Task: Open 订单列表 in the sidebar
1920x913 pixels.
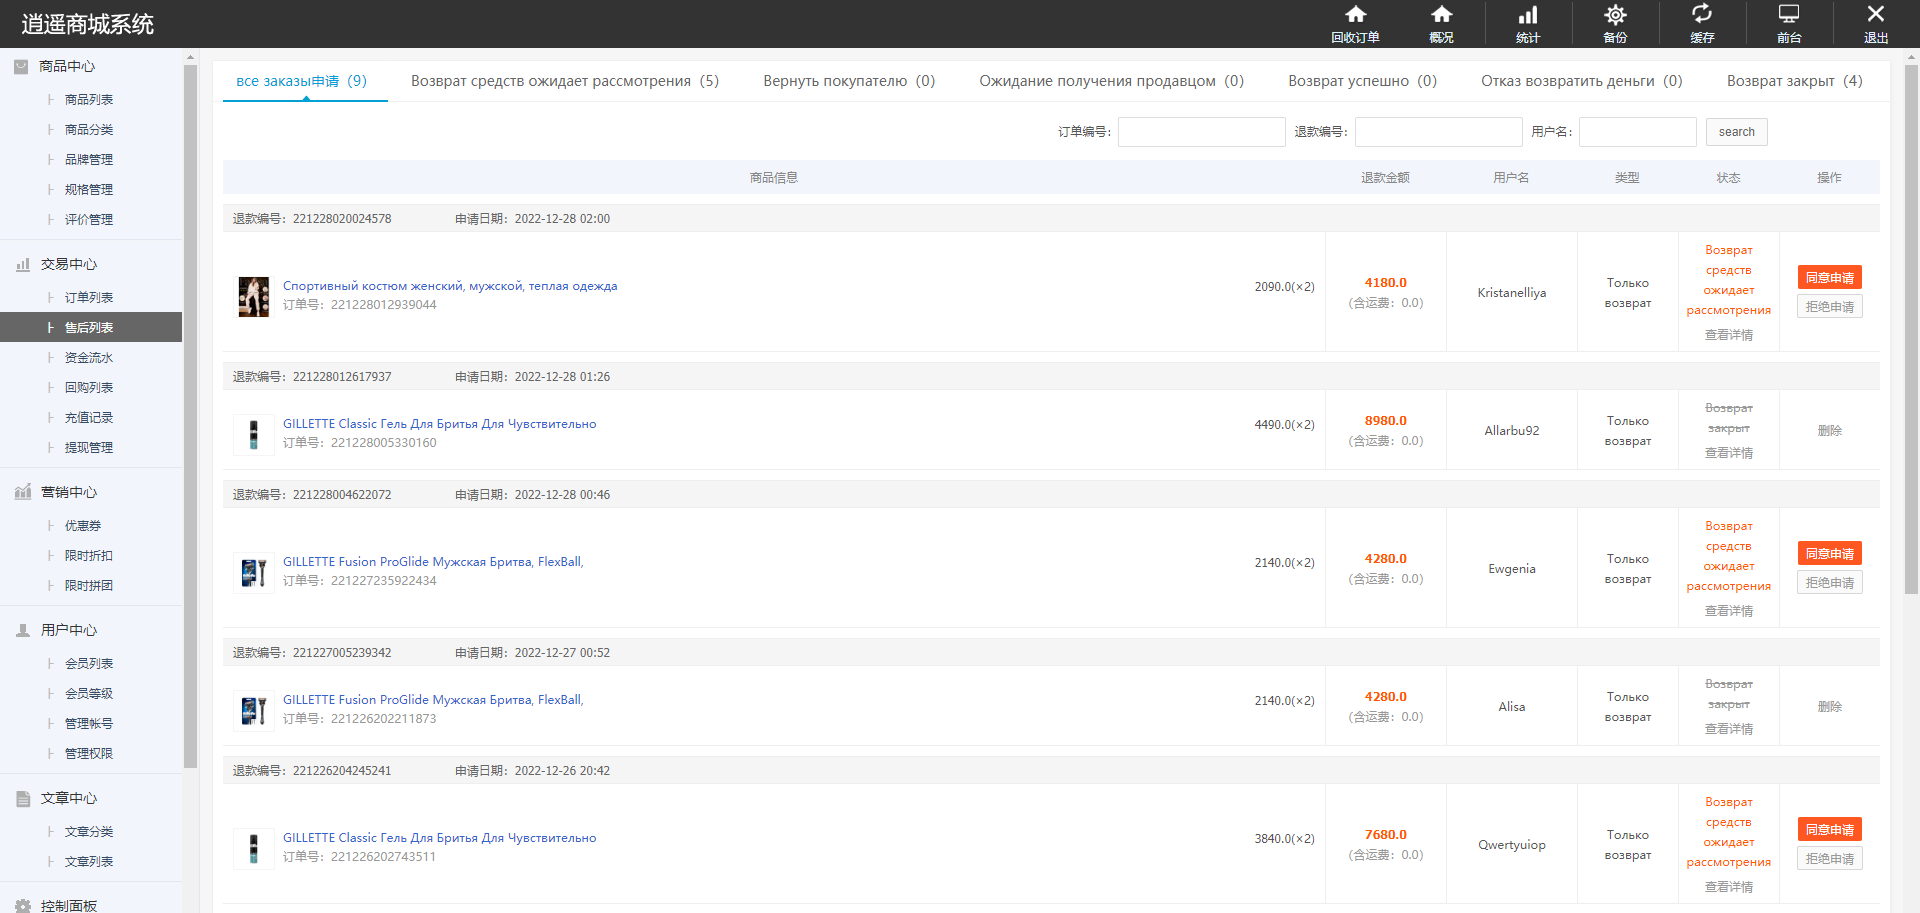Action: 89,298
